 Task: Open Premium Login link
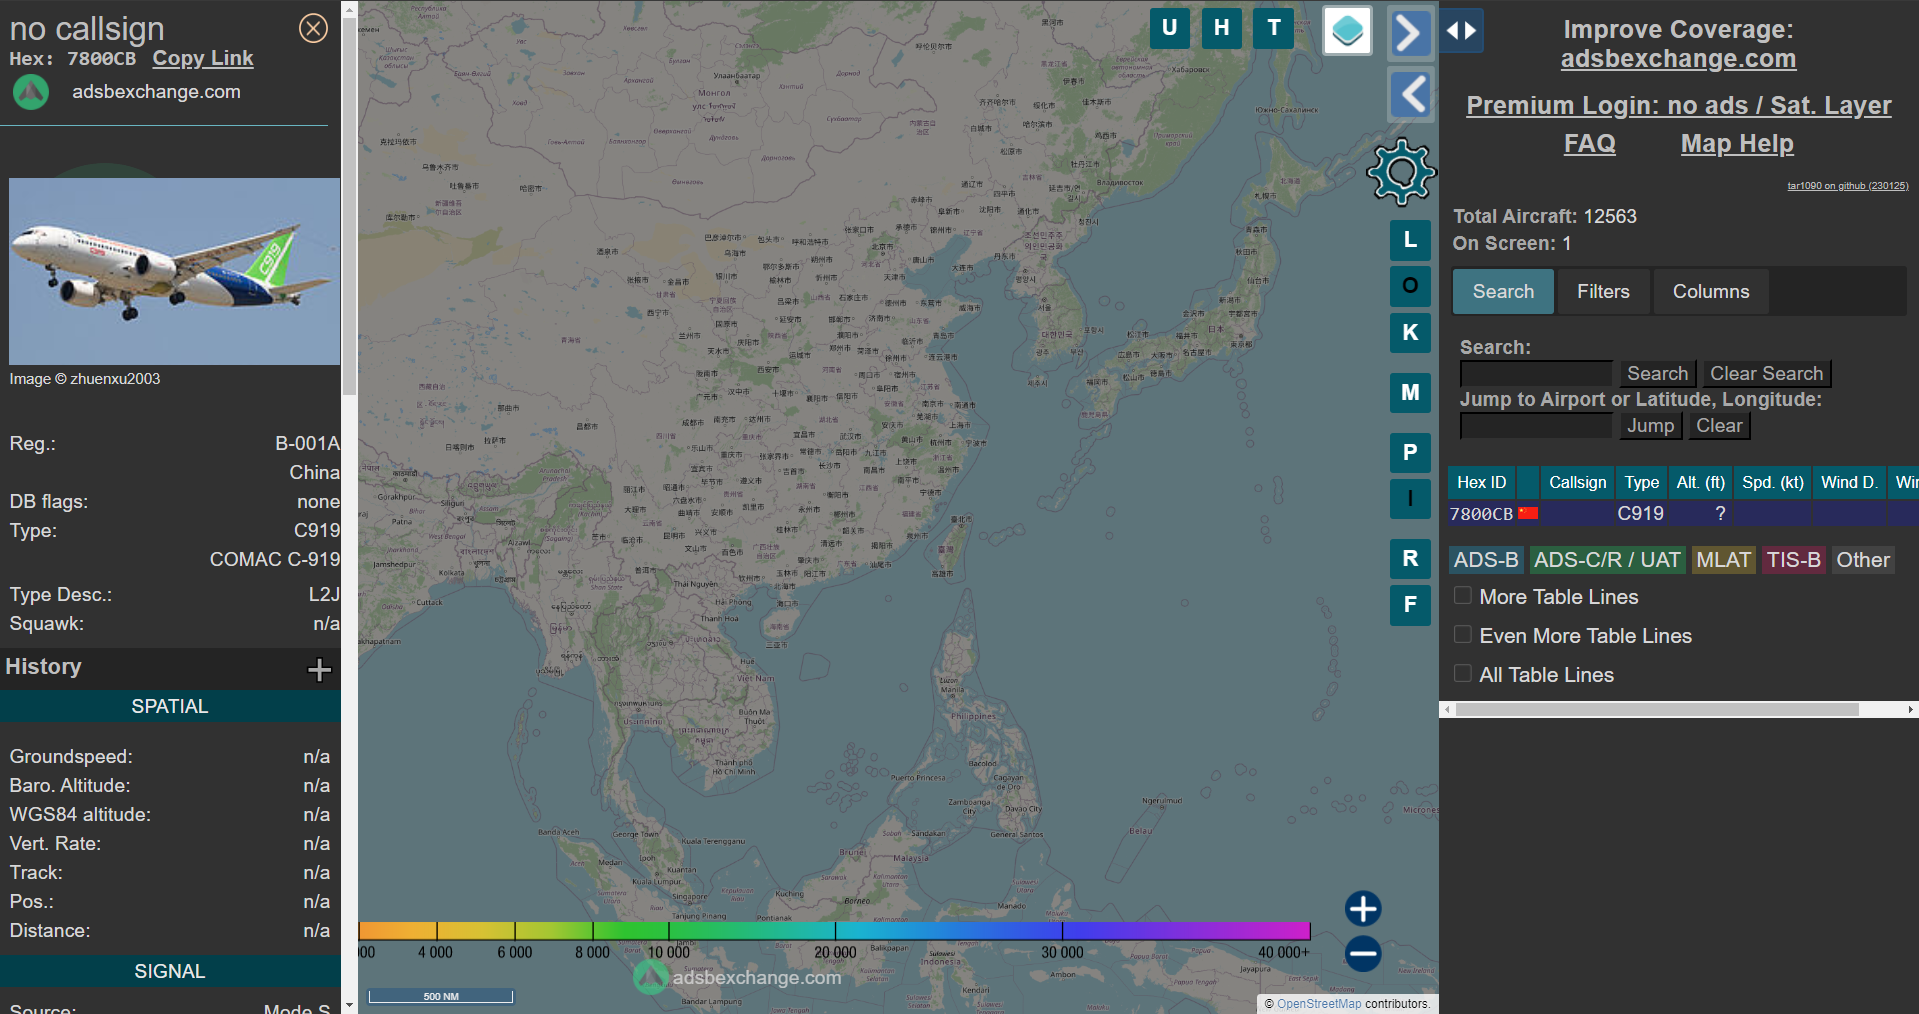click(x=1678, y=105)
